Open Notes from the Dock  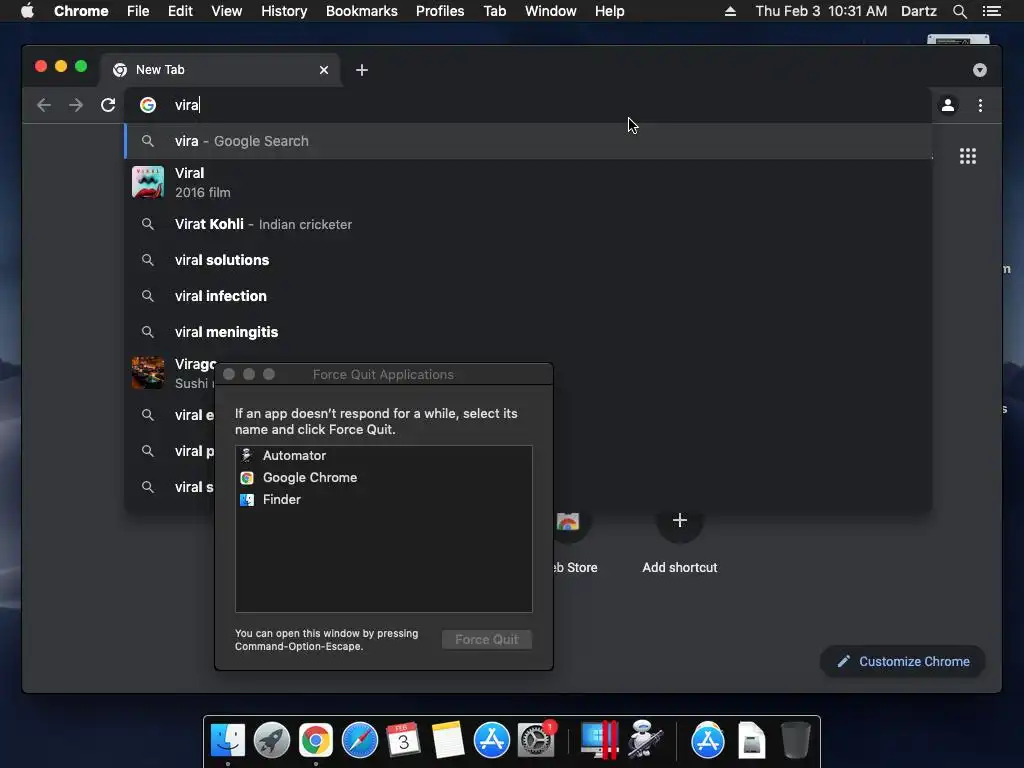[447, 740]
